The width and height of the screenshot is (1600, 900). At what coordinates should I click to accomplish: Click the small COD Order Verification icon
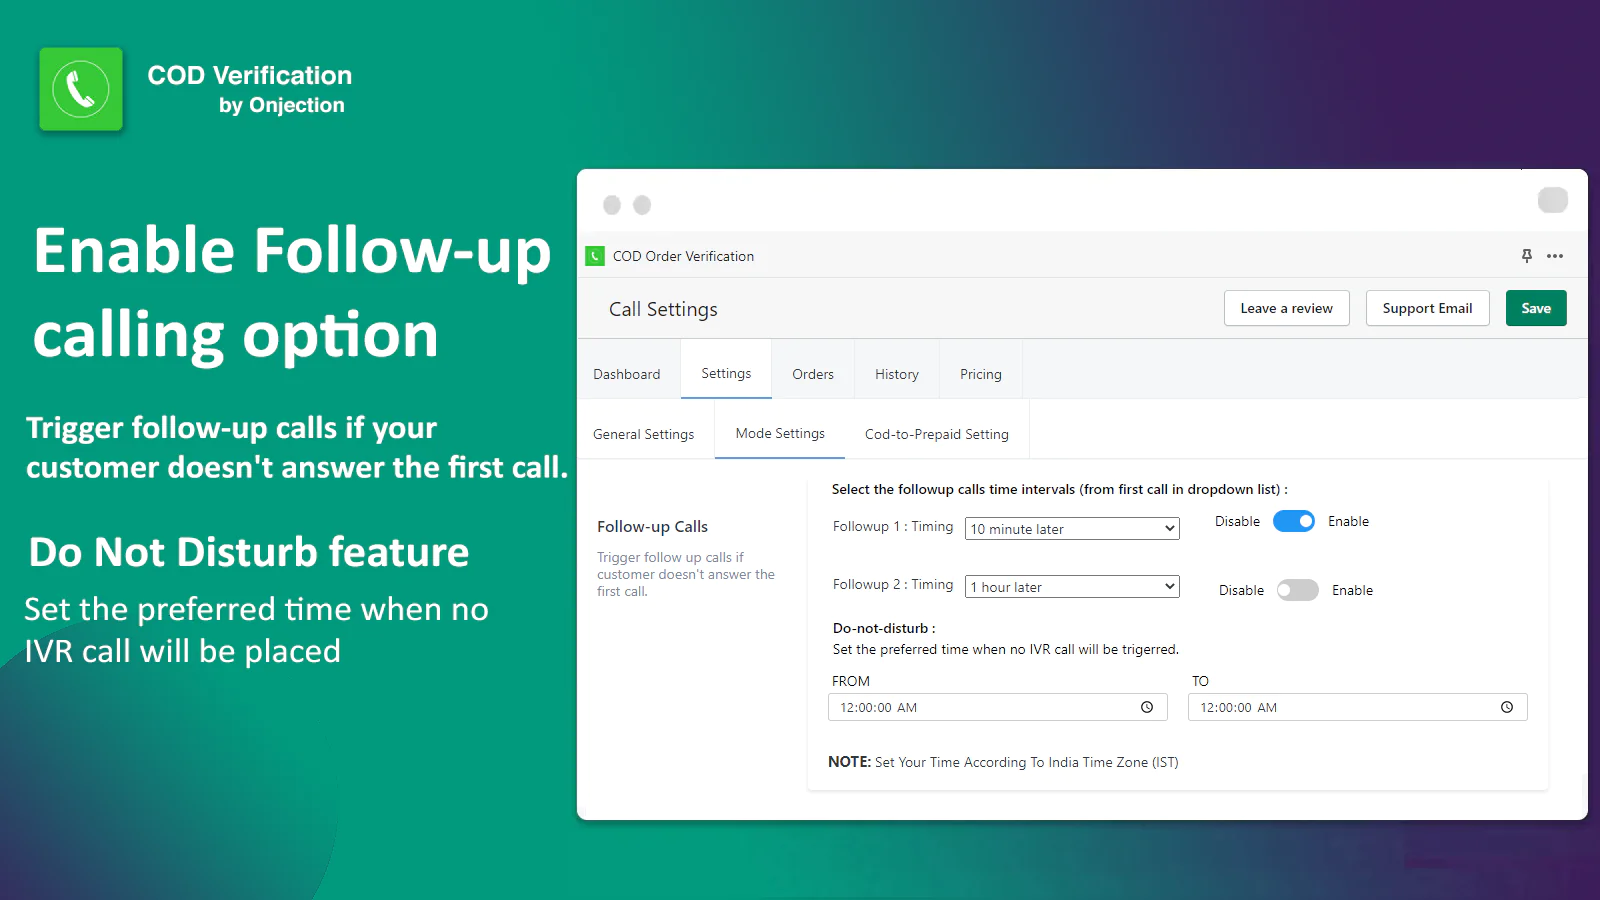click(x=595, y=256)
